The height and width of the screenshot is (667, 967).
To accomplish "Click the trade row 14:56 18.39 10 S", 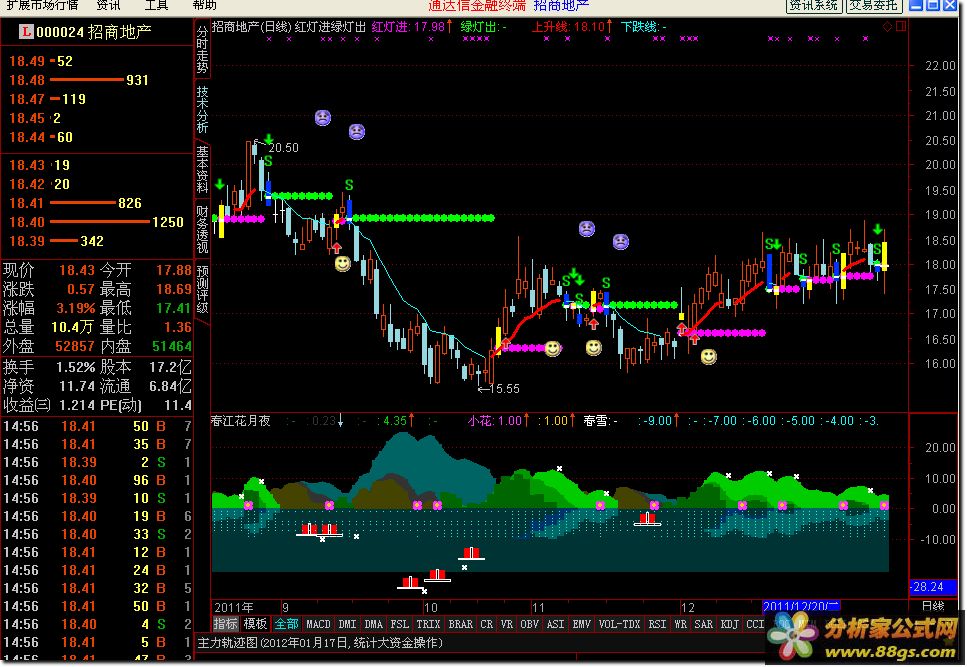I will [x=97, y=497].
